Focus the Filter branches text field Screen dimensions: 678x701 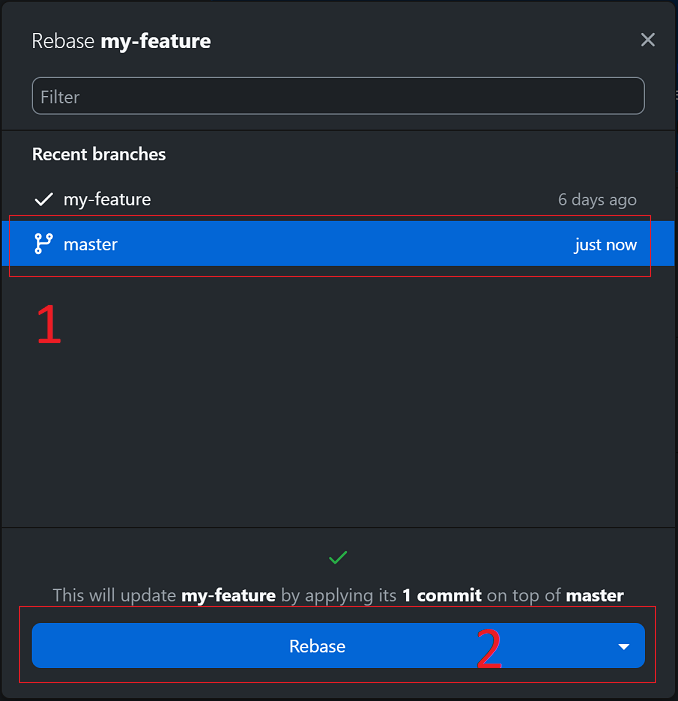point(338,96)
